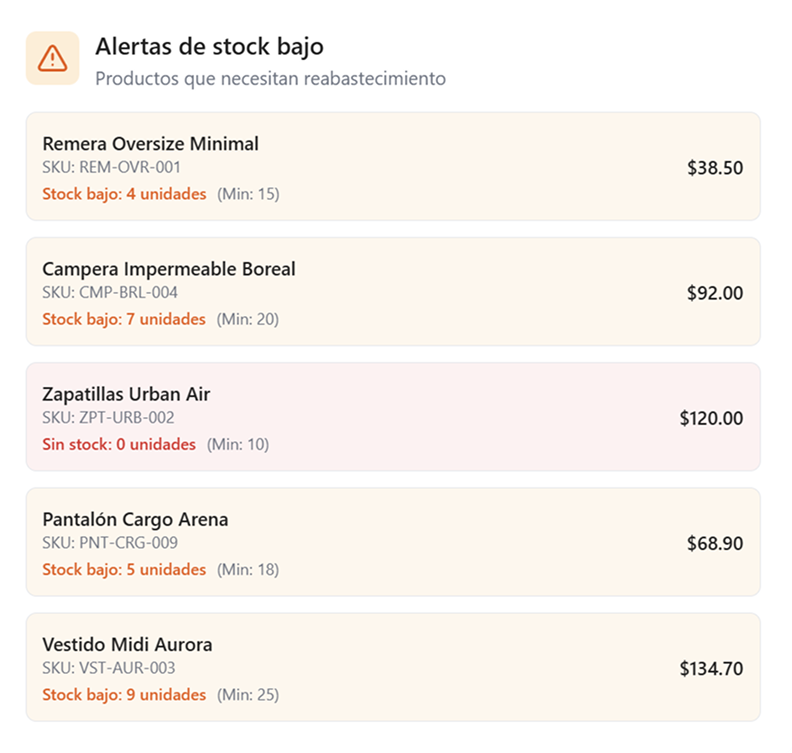
Task: Click the $68.90 price
Action: tap(714, 544)
